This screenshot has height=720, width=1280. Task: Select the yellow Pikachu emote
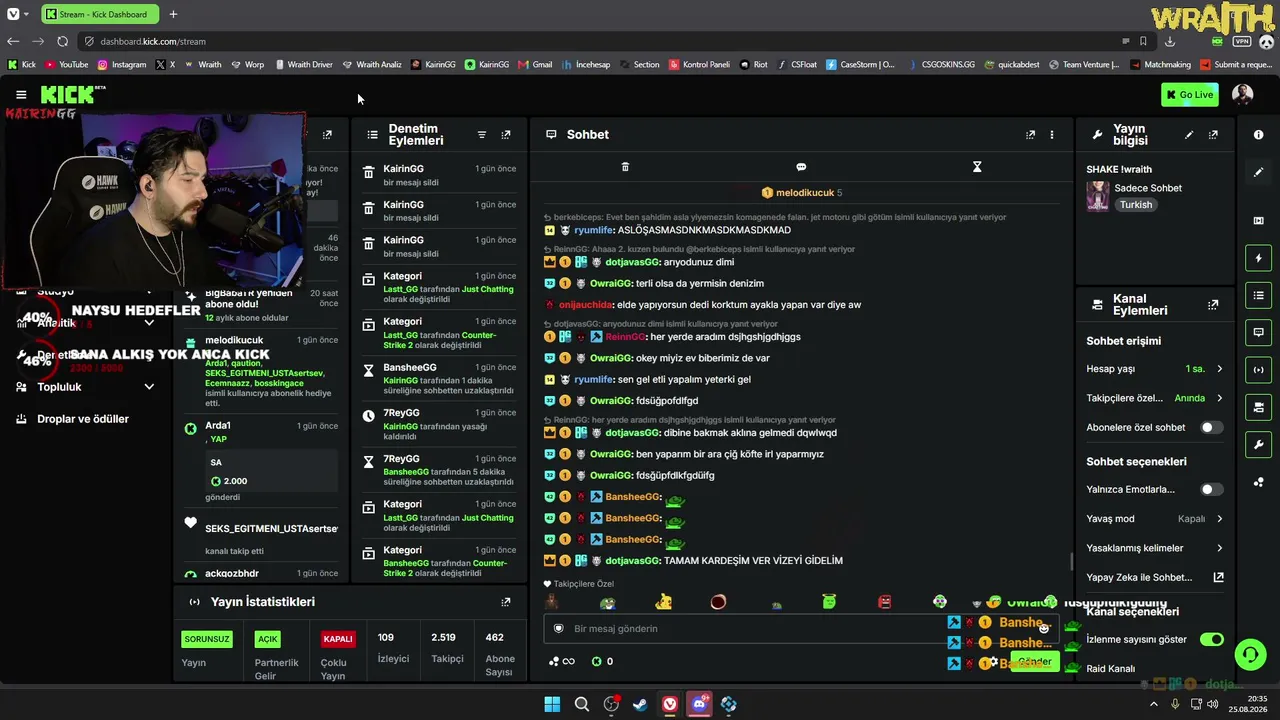pos(664,602)
